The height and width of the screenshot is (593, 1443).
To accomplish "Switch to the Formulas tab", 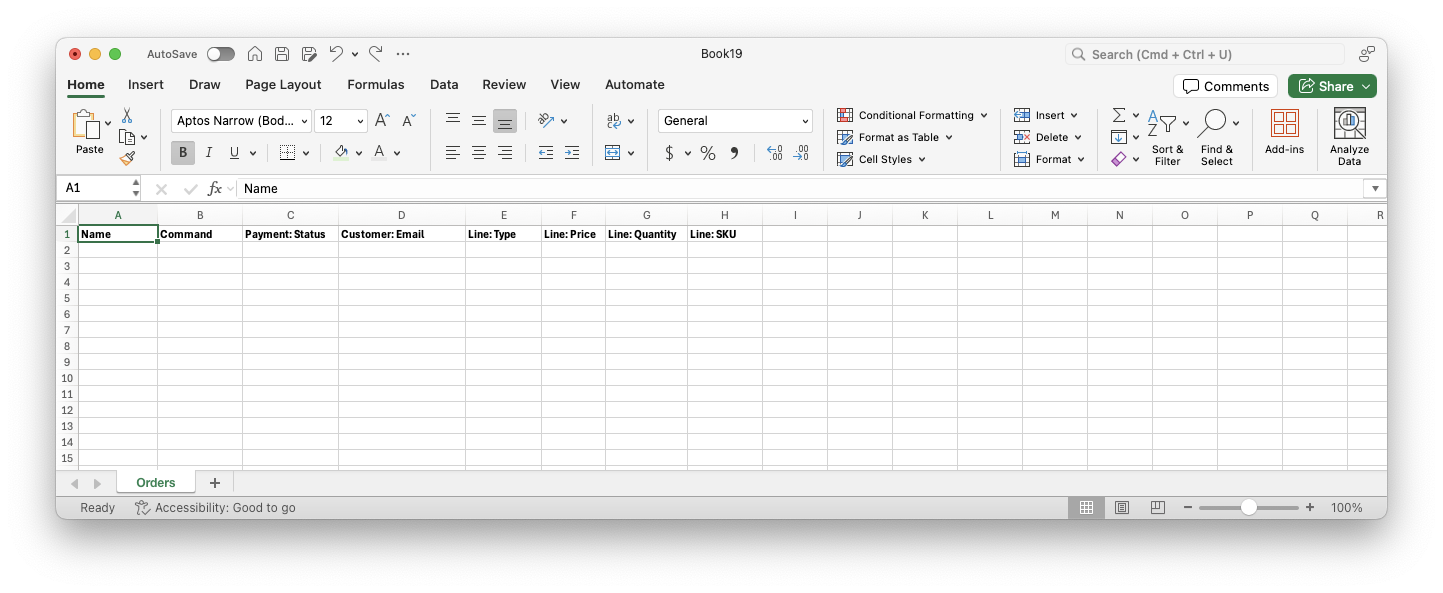I will tap(376, 85).
